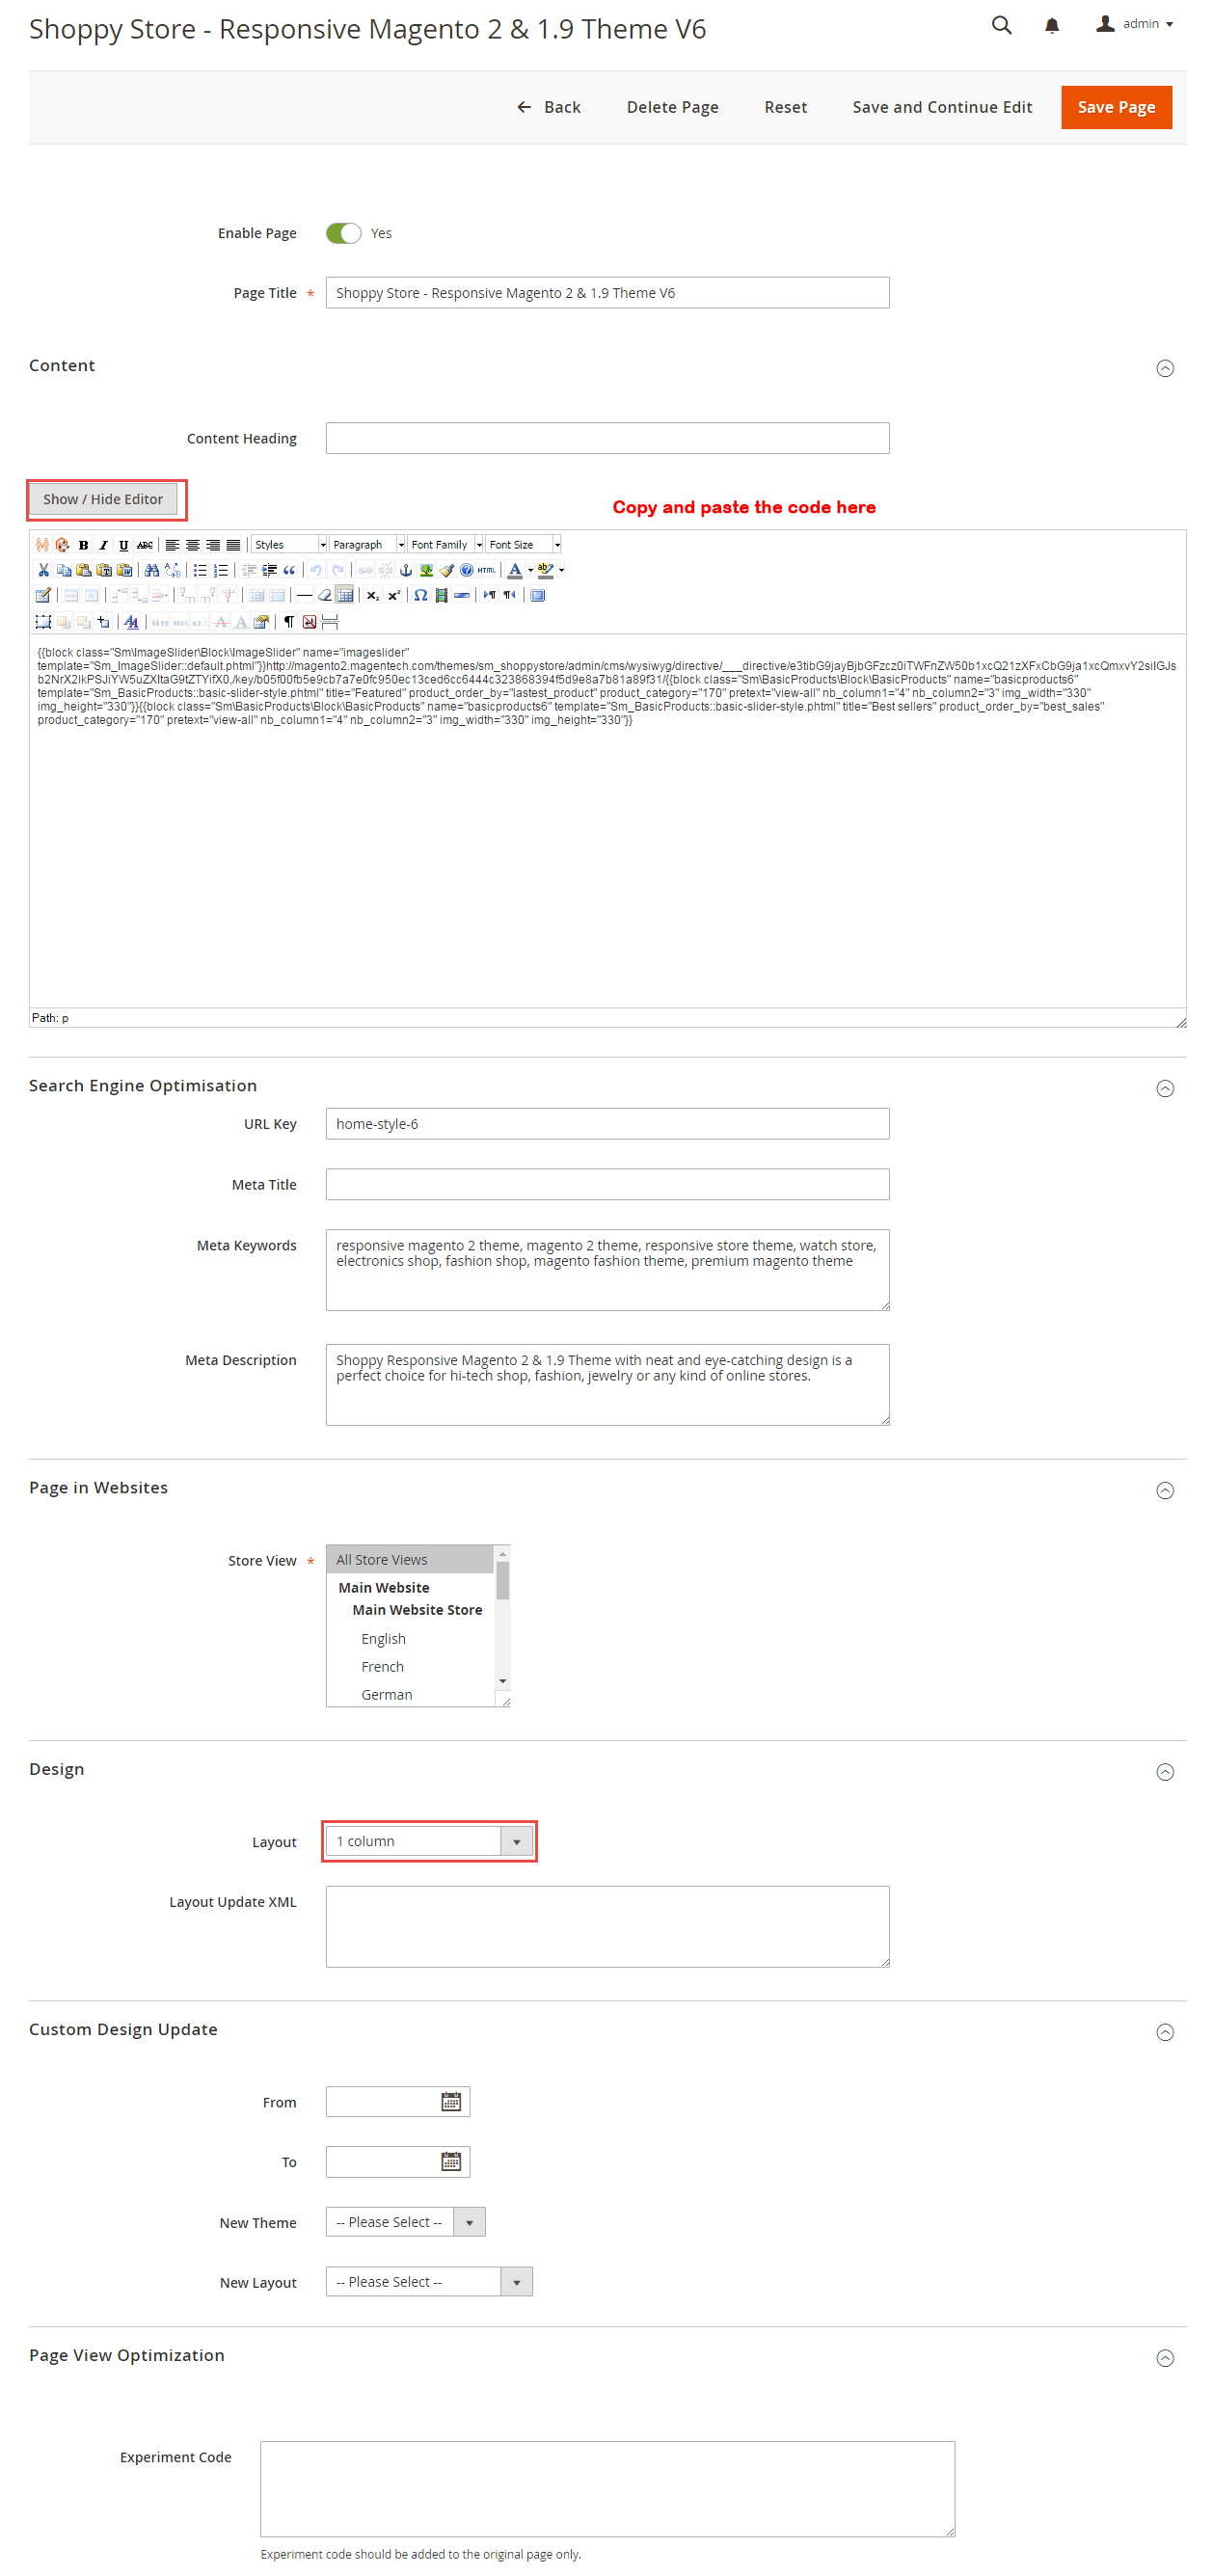Open the Layout dropdown showing 1 column
Viewport: 1213px width, 2576px height.
coord(429,1841)
